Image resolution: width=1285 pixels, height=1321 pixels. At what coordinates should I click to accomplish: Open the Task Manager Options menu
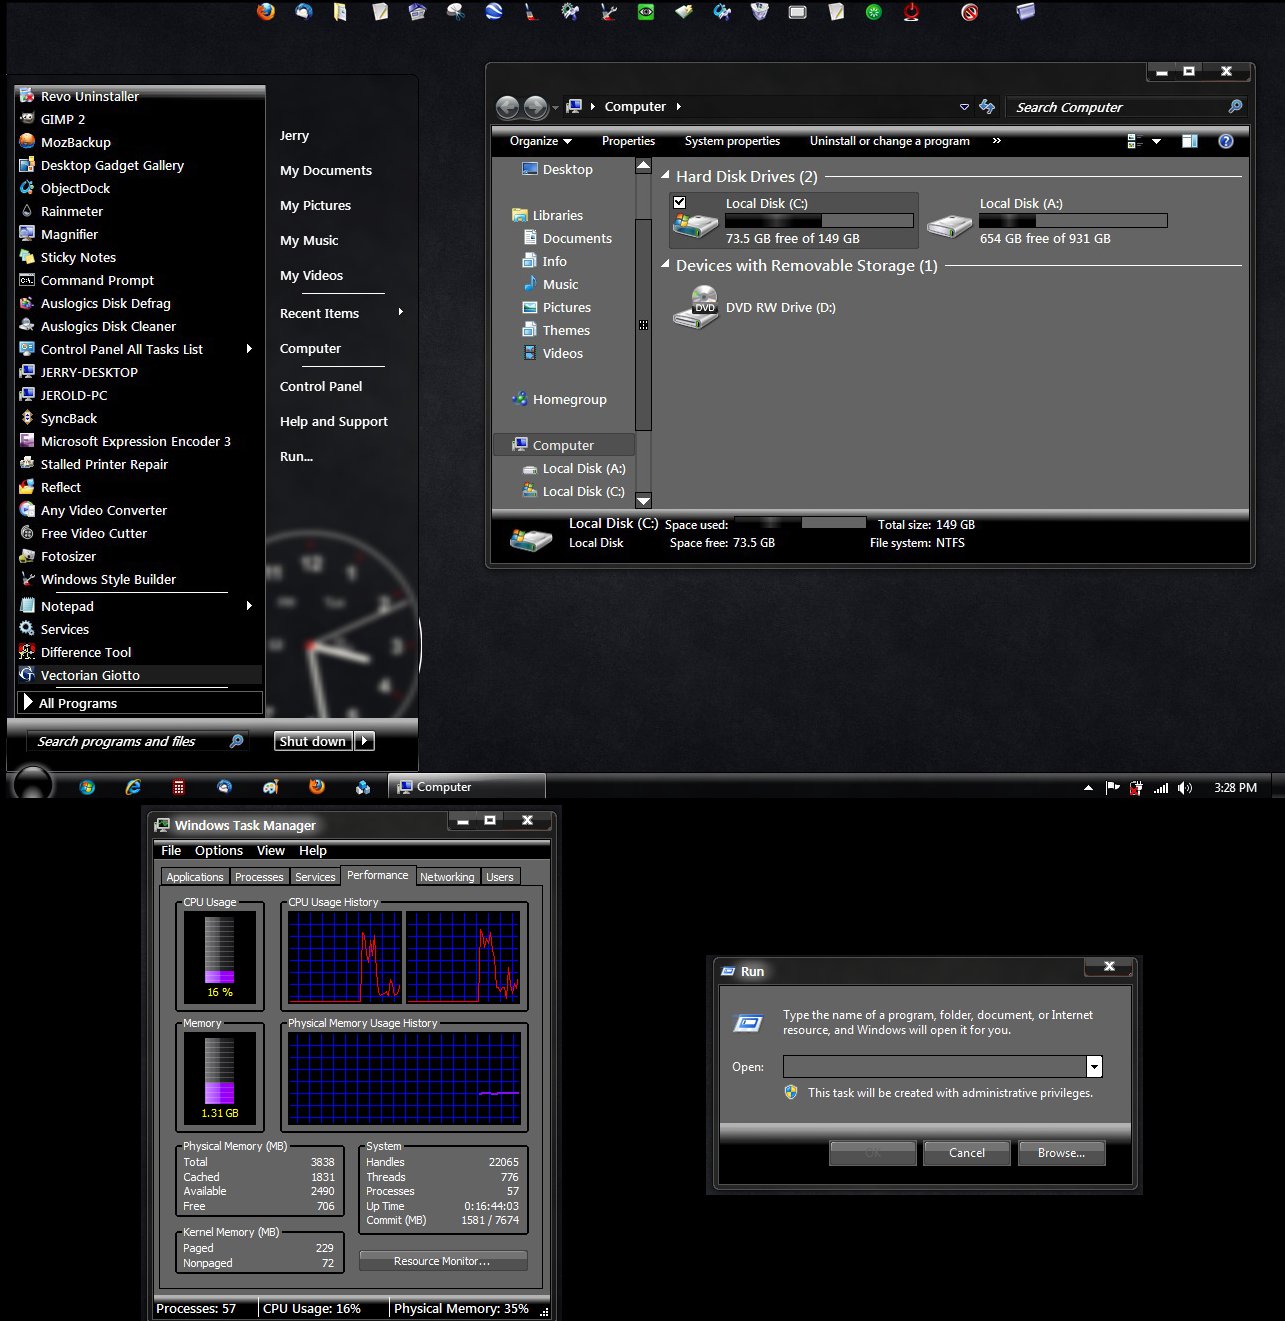point(219,851)
